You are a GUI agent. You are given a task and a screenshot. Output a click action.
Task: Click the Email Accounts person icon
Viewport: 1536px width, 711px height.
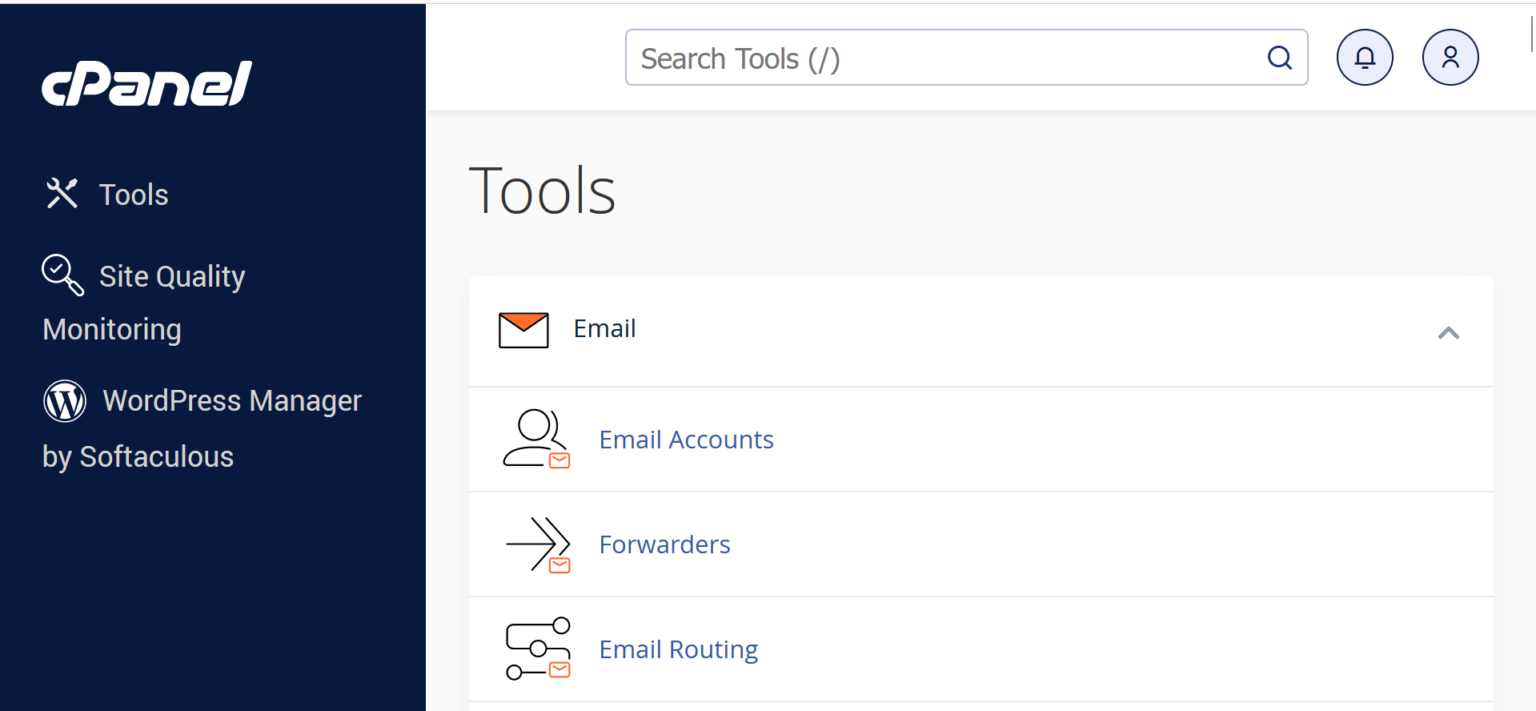[536, 439]
